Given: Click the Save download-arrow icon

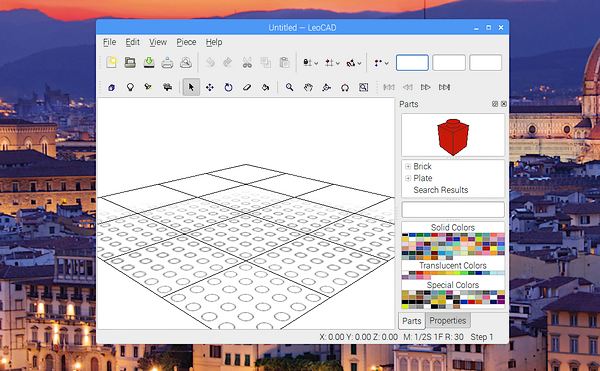Looking at the screenshot, I should [x=149, y=62].
